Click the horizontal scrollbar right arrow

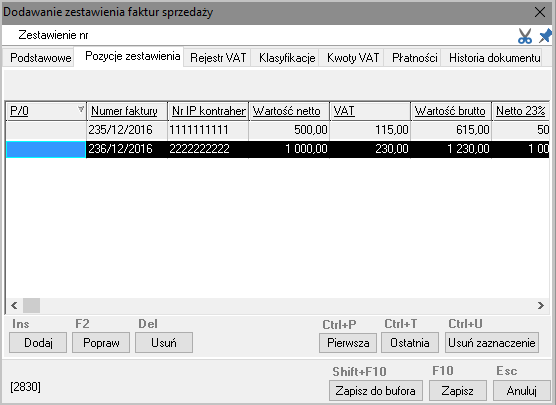[541, 305]
